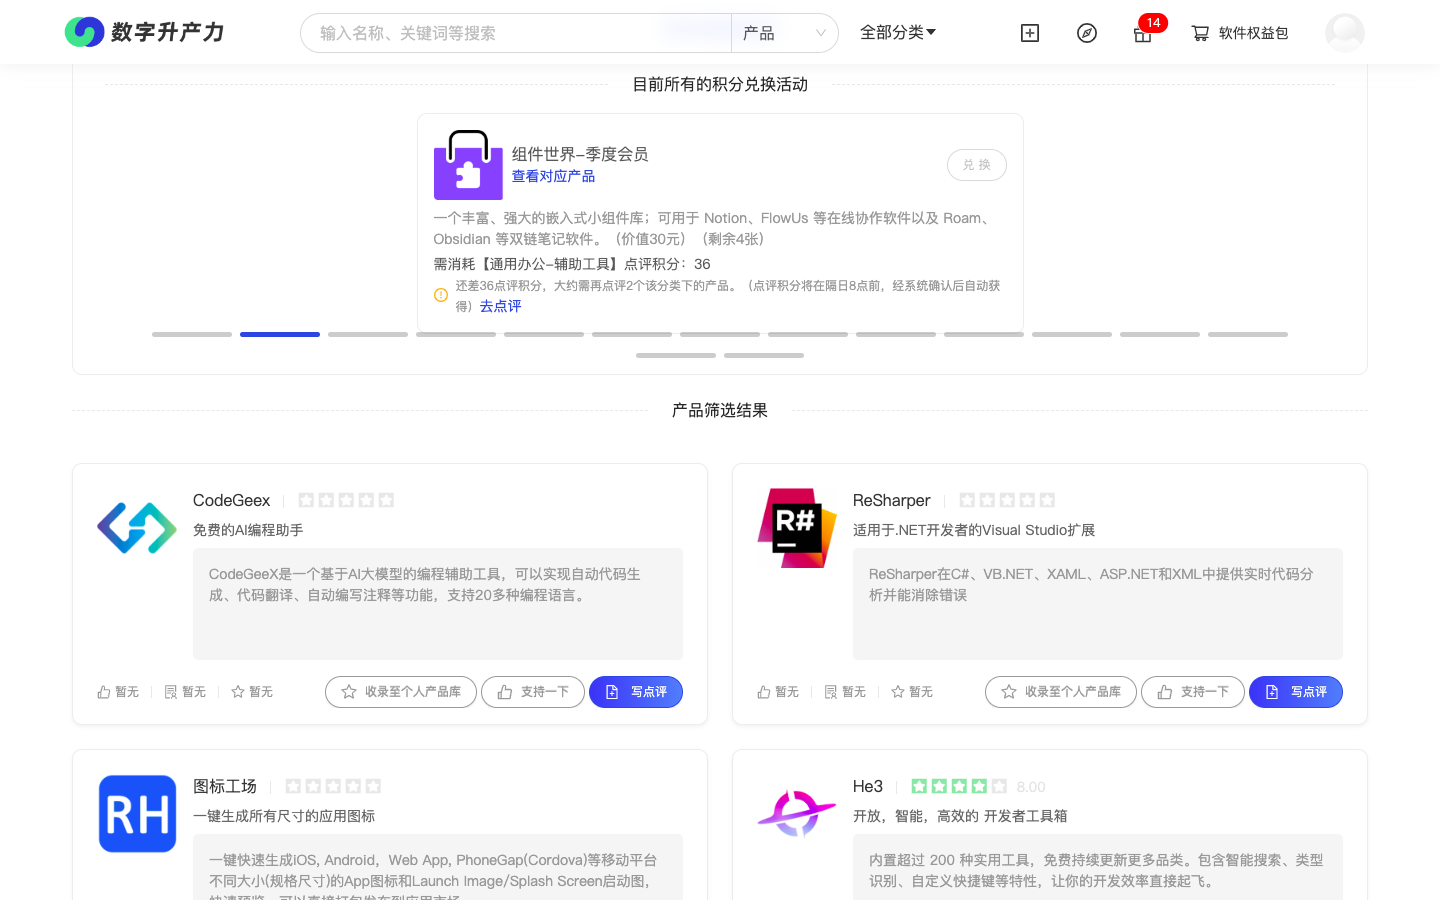Select the last indicator bar in second row

click(764, 355)
